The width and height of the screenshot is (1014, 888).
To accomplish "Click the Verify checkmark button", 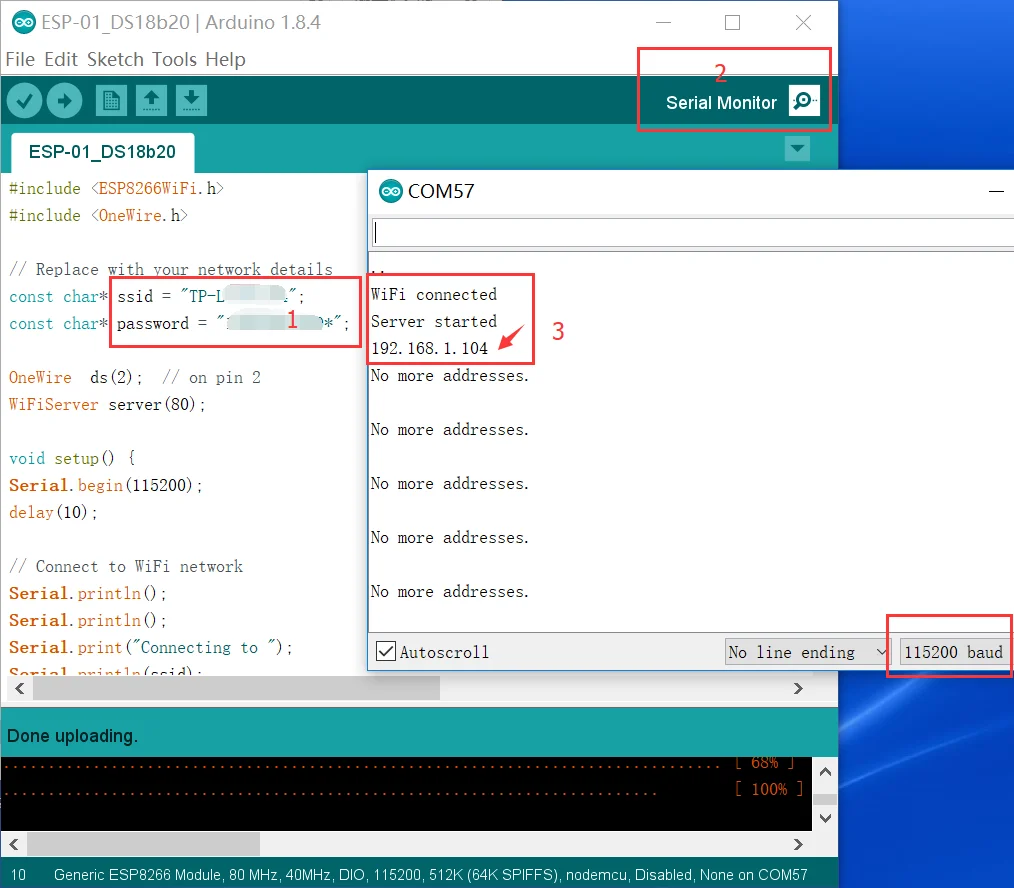I will [25, 101].
